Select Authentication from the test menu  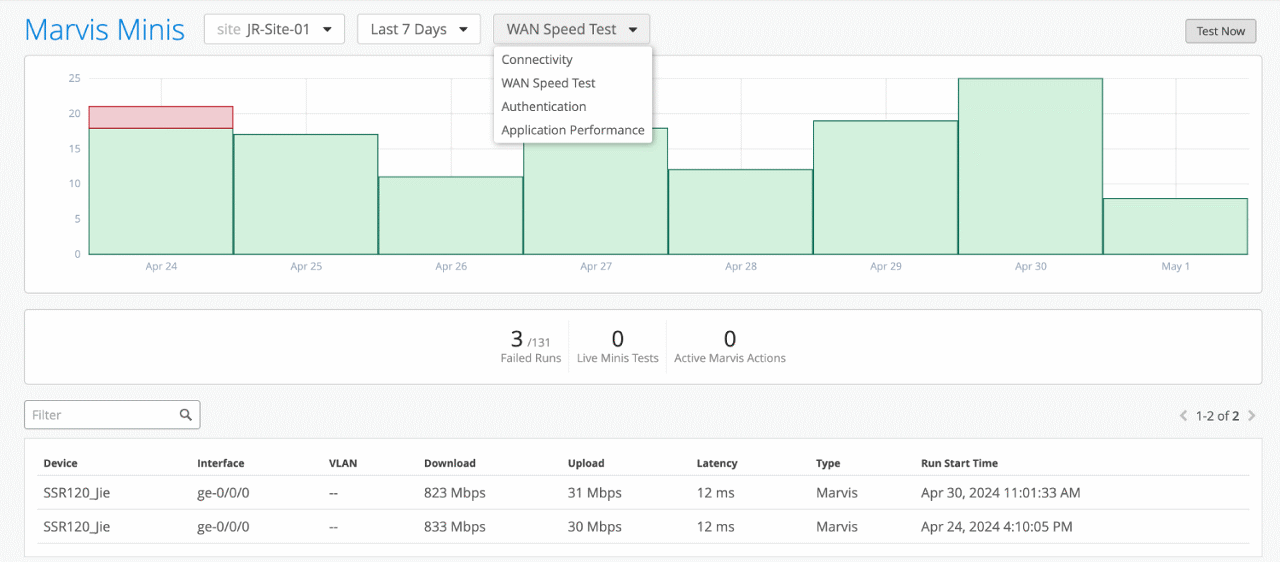[x=544, y=106]
